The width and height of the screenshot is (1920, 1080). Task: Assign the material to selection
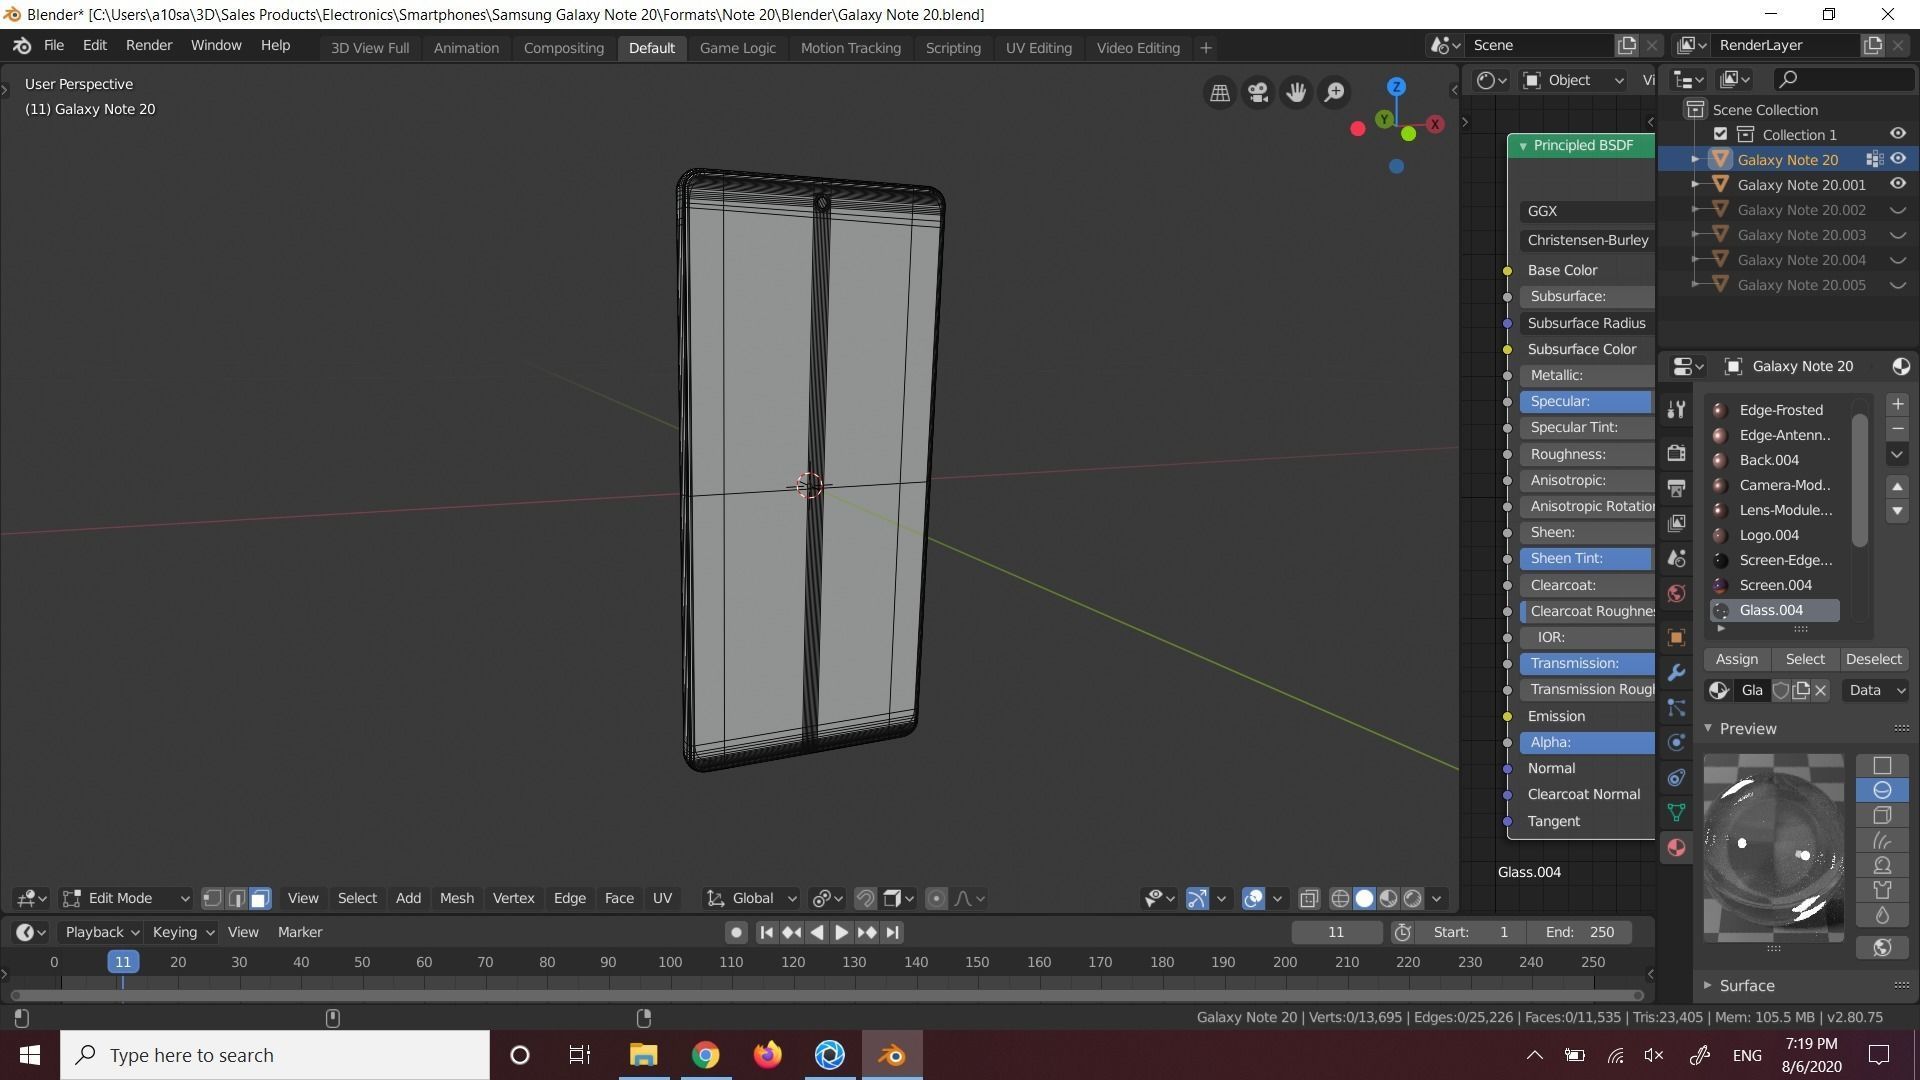[x=1737, y=659]
